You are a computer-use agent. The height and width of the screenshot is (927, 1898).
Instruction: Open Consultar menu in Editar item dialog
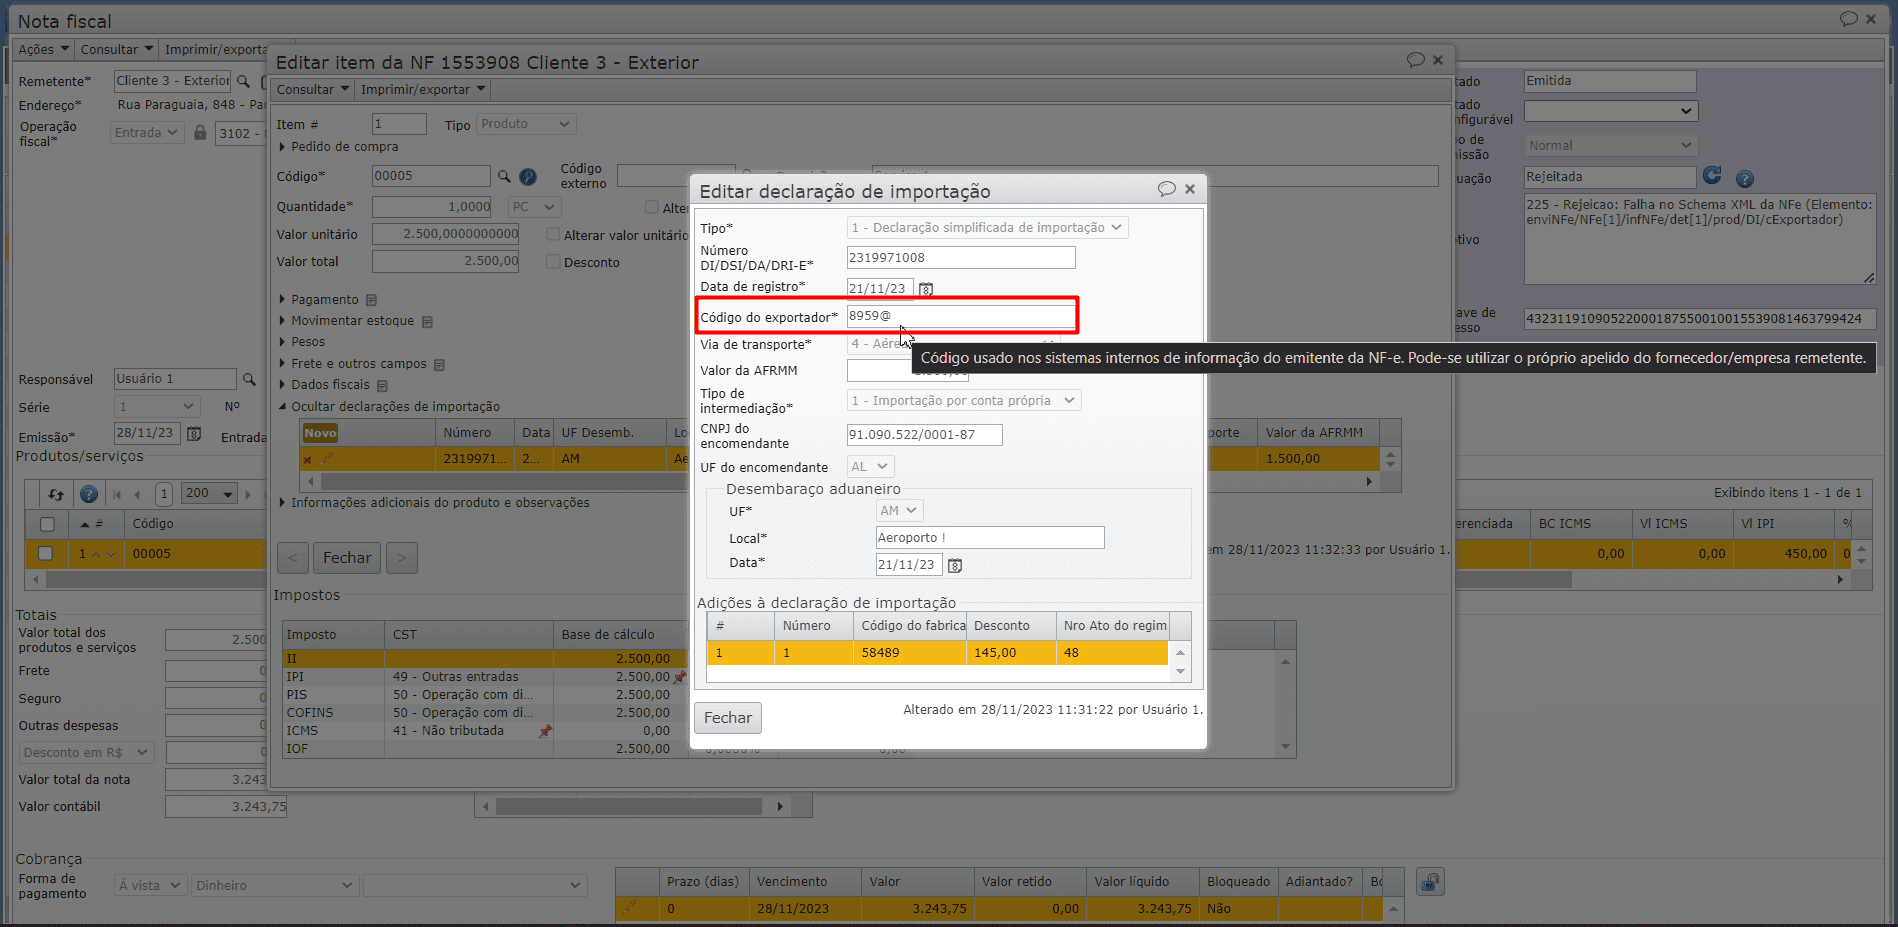pos(313,89)
